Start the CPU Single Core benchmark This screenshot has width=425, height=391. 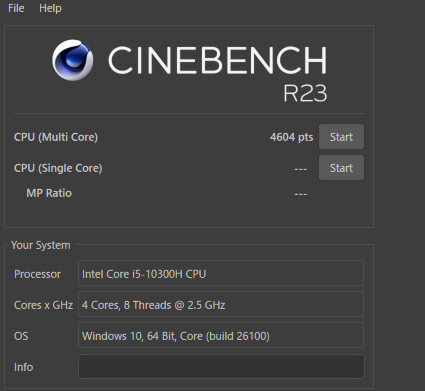[x=341, y=168]
